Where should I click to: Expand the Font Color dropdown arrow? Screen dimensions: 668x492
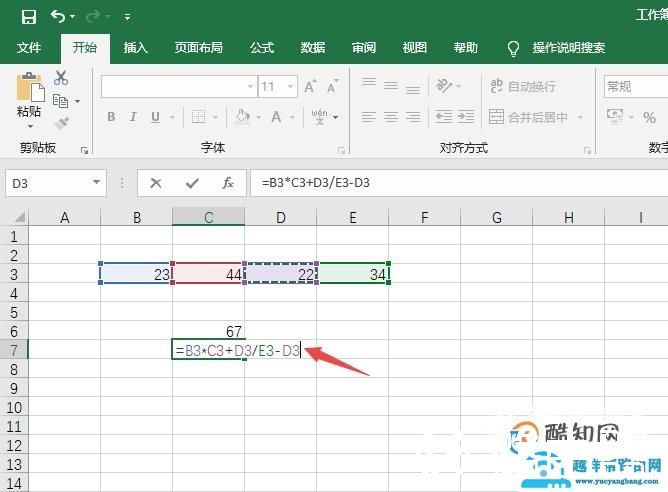pos(292,117)
